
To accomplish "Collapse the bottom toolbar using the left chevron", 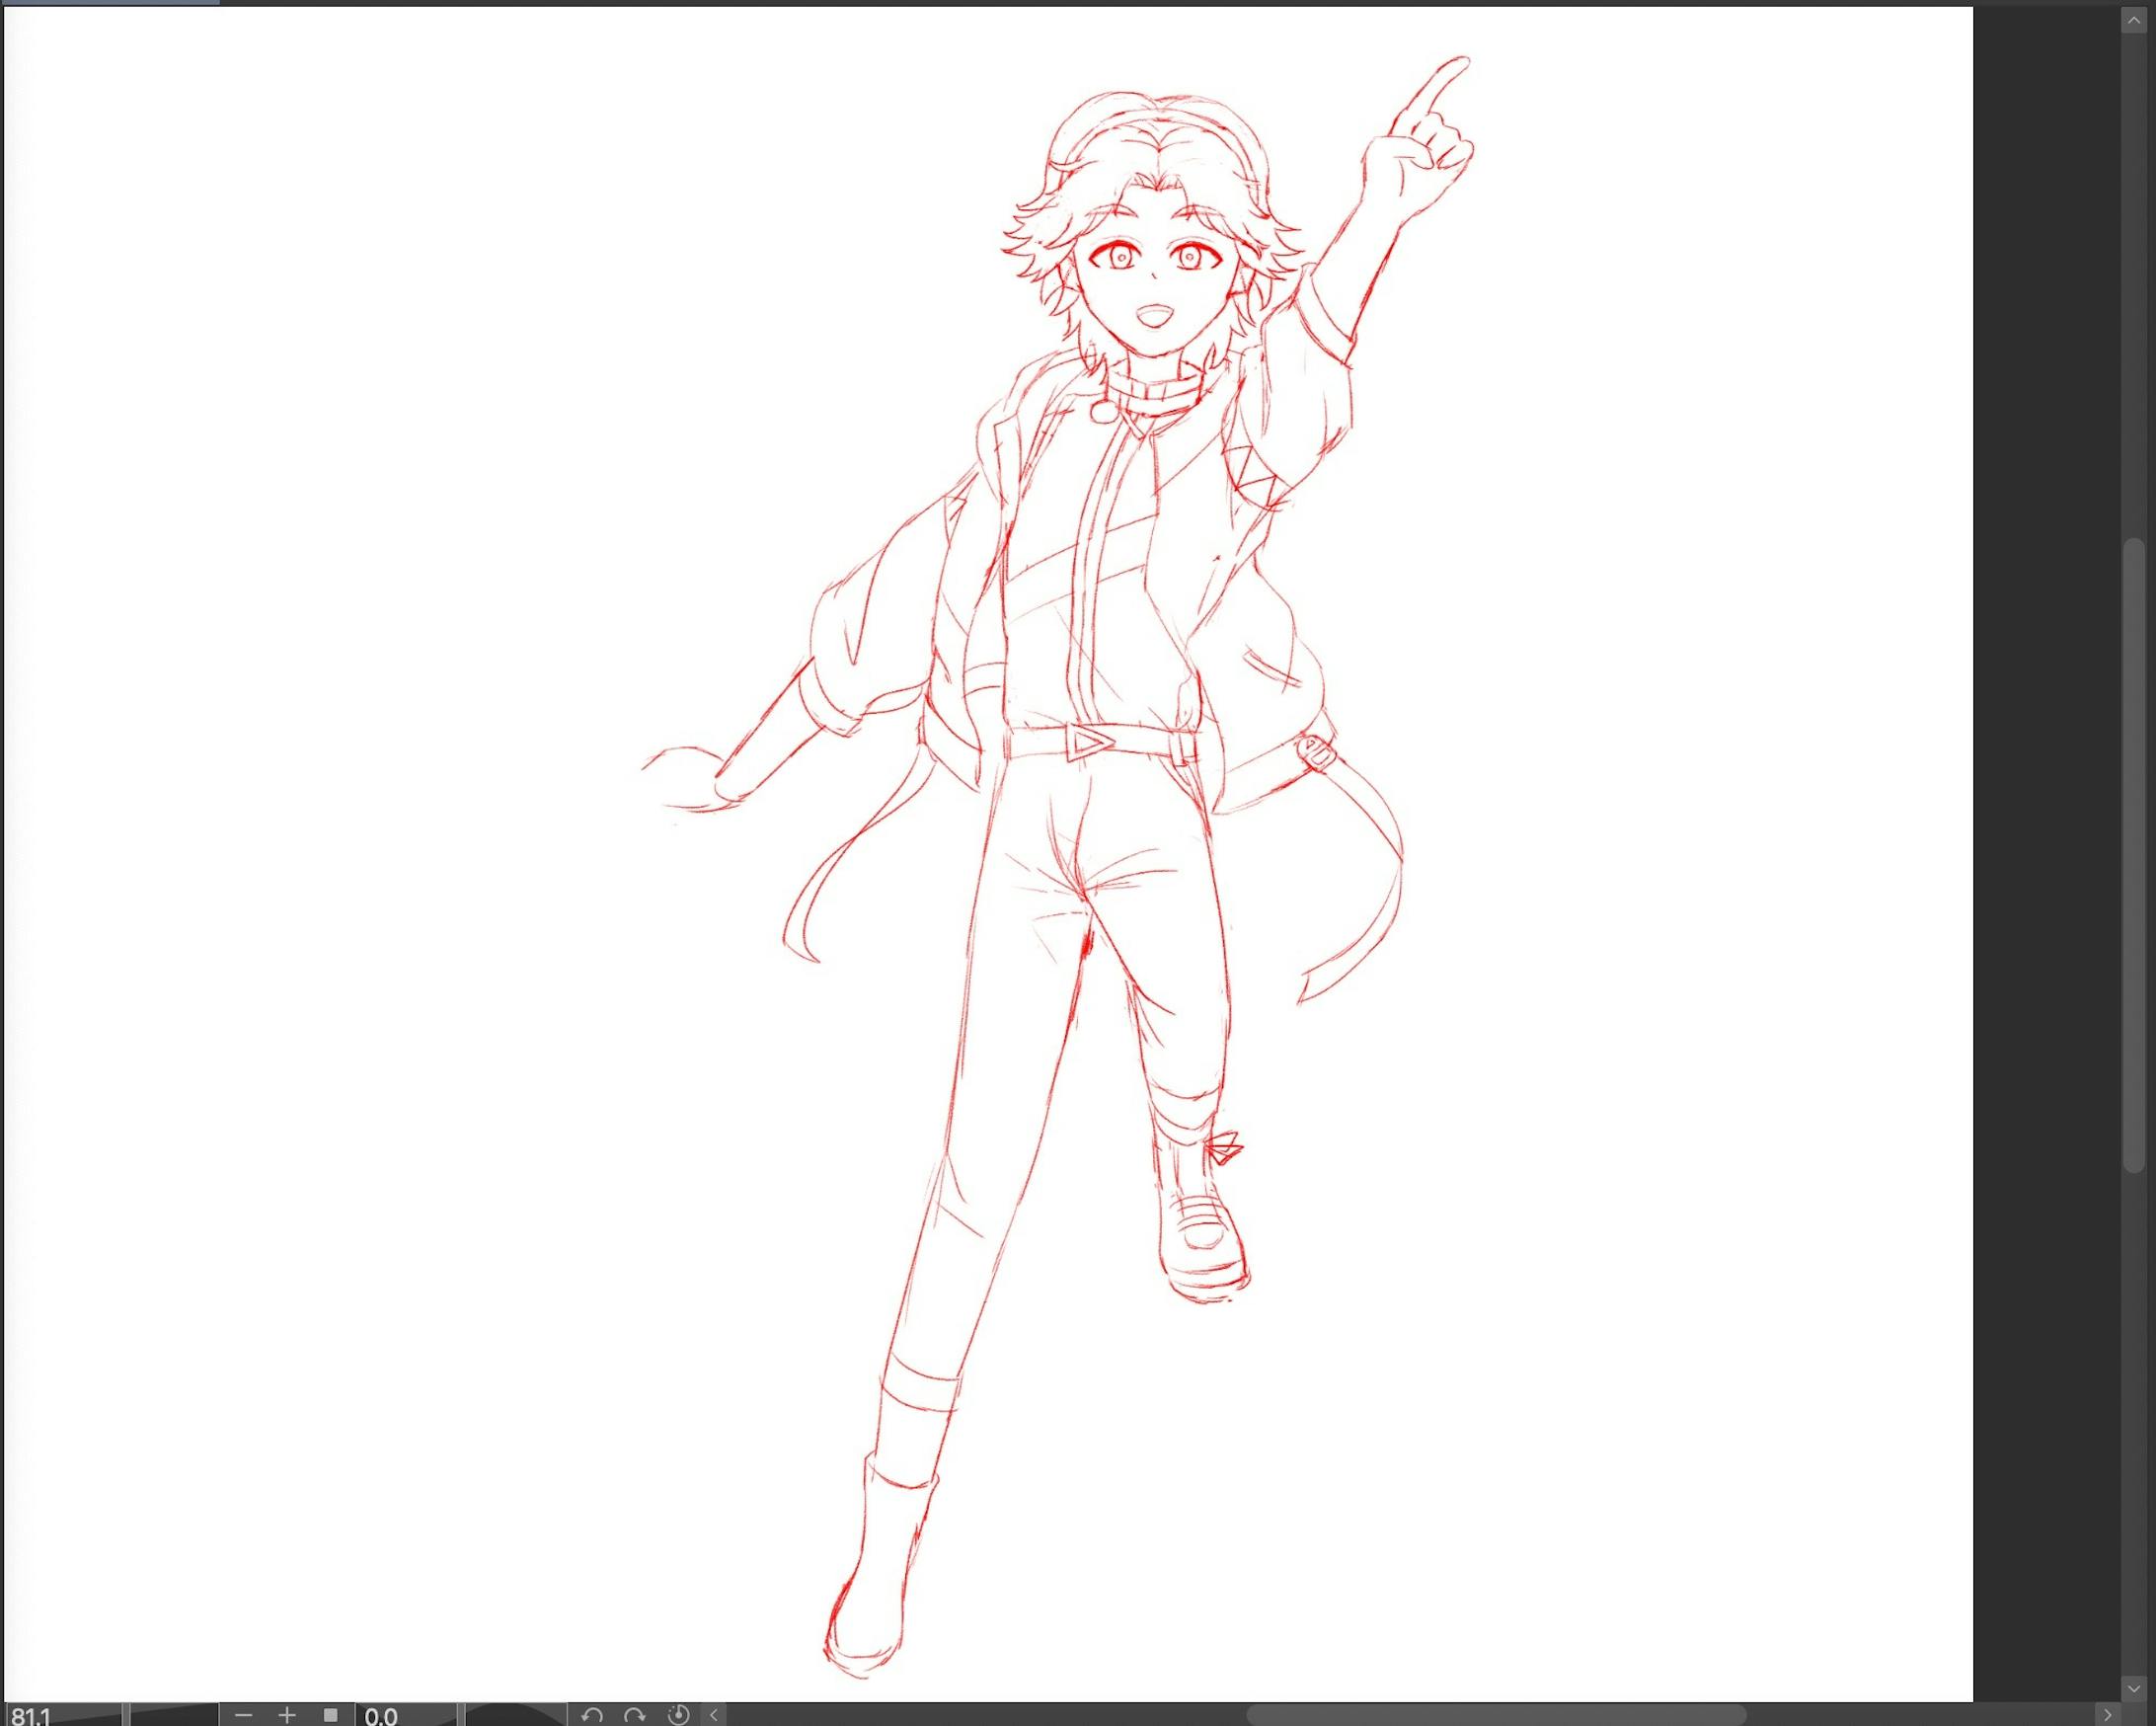I will tap(712, 1717).
